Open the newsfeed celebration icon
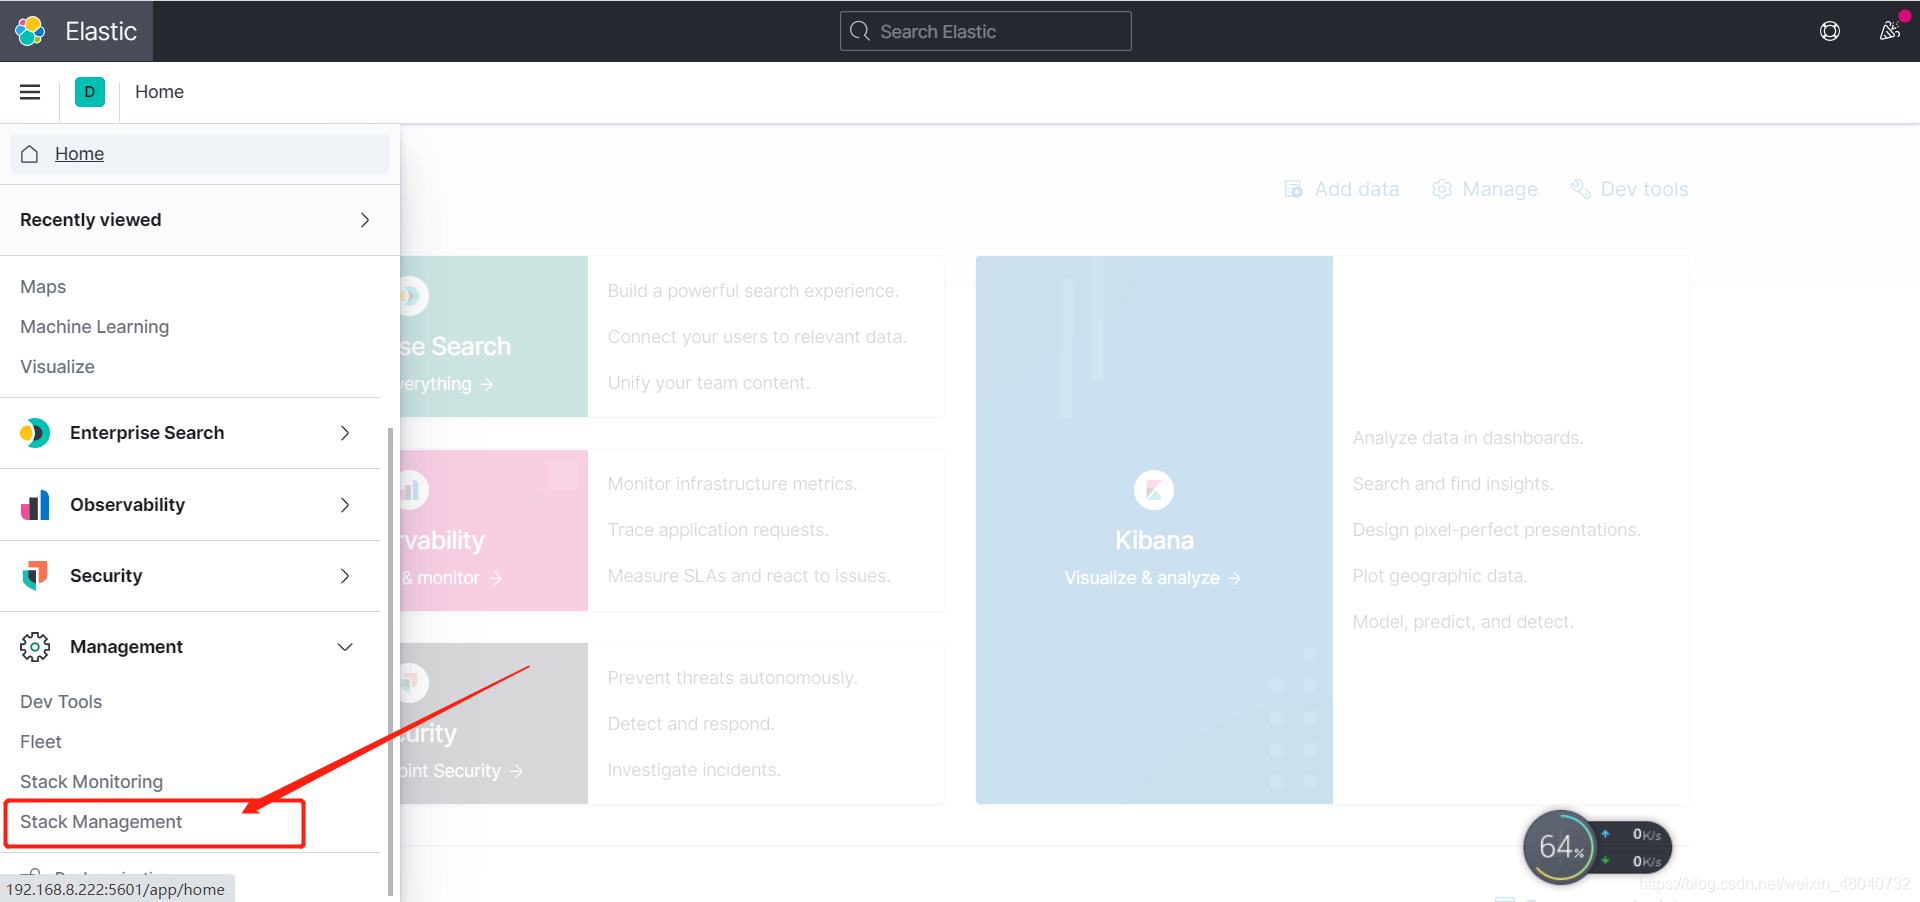This screenshot has width=1920, height=902. coord(1890,31)
